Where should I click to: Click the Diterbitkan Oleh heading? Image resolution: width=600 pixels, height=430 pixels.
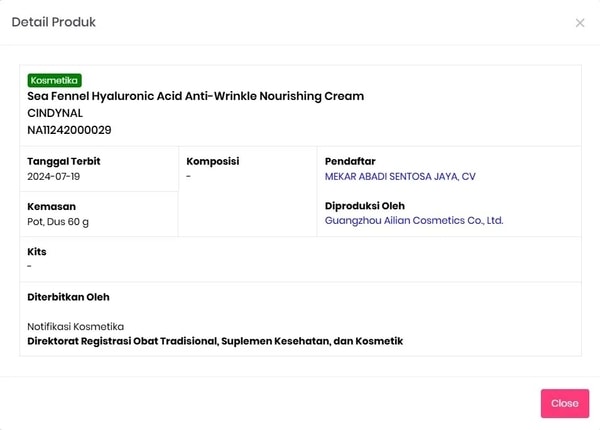68,297
